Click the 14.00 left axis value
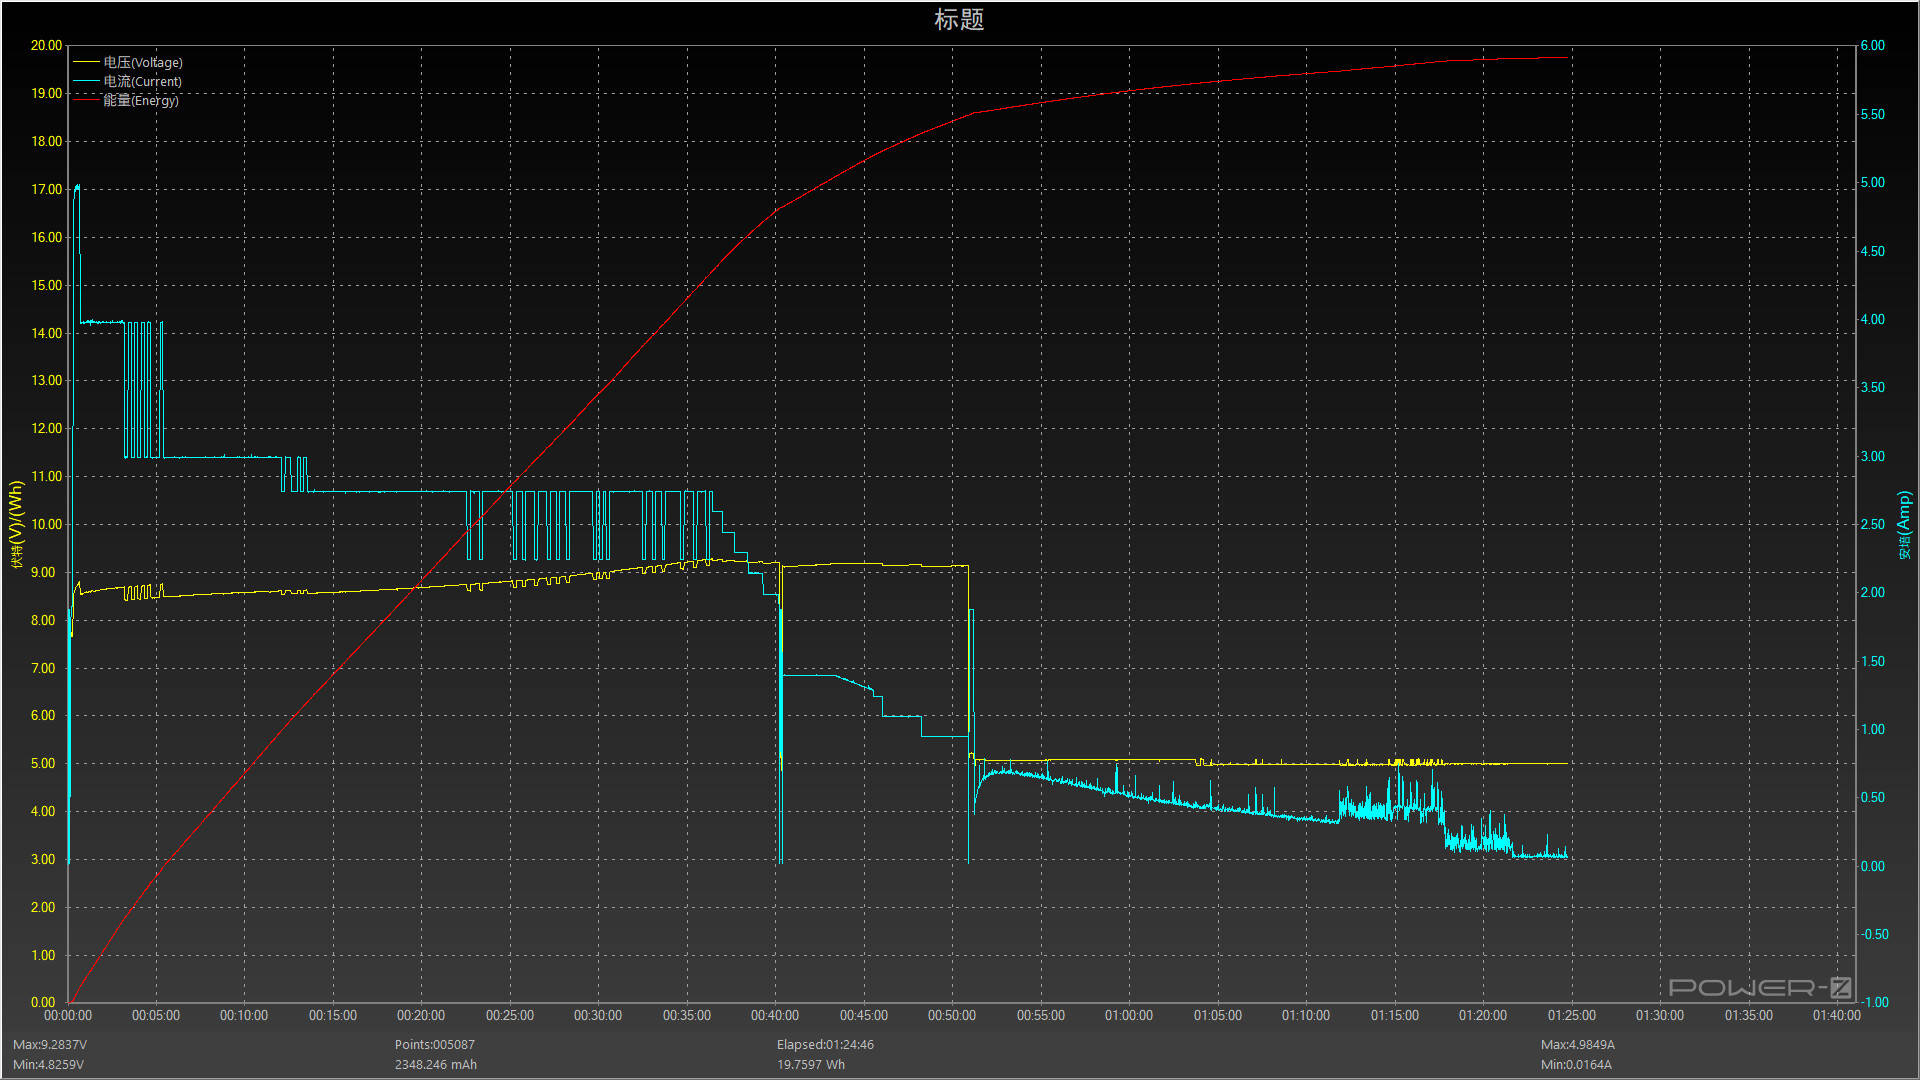Image resolution: width=1920 pixels, height=1080 pixels. 46,333
